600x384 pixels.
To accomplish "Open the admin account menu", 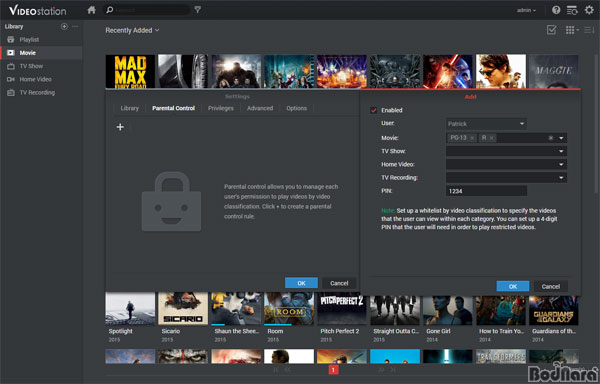I will click(x=527, y=10).
